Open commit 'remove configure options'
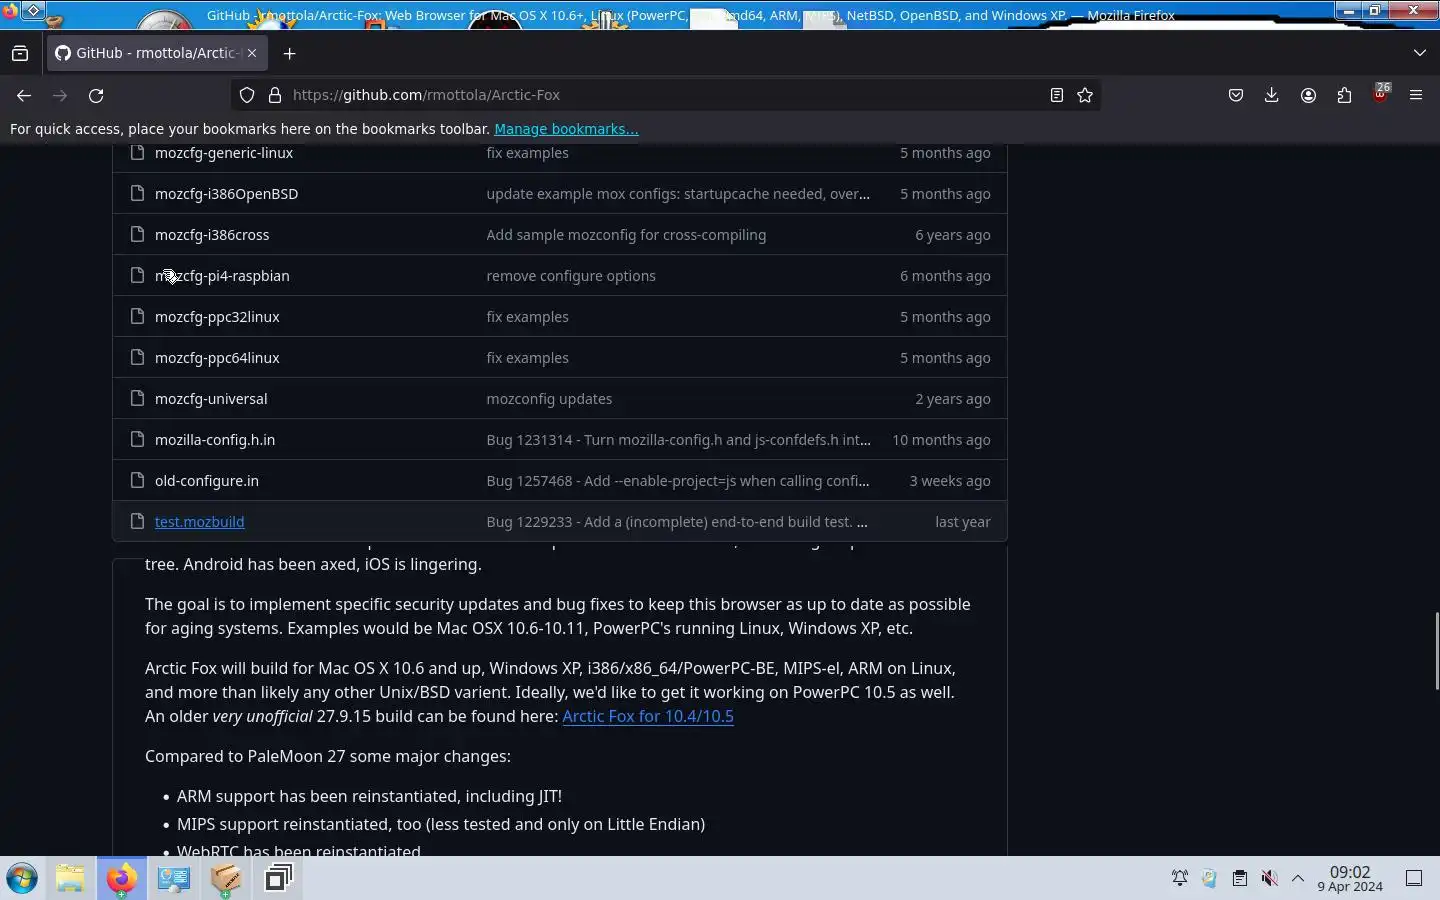This screenshot has width=1440, height=900. click(x=571, y=276)
